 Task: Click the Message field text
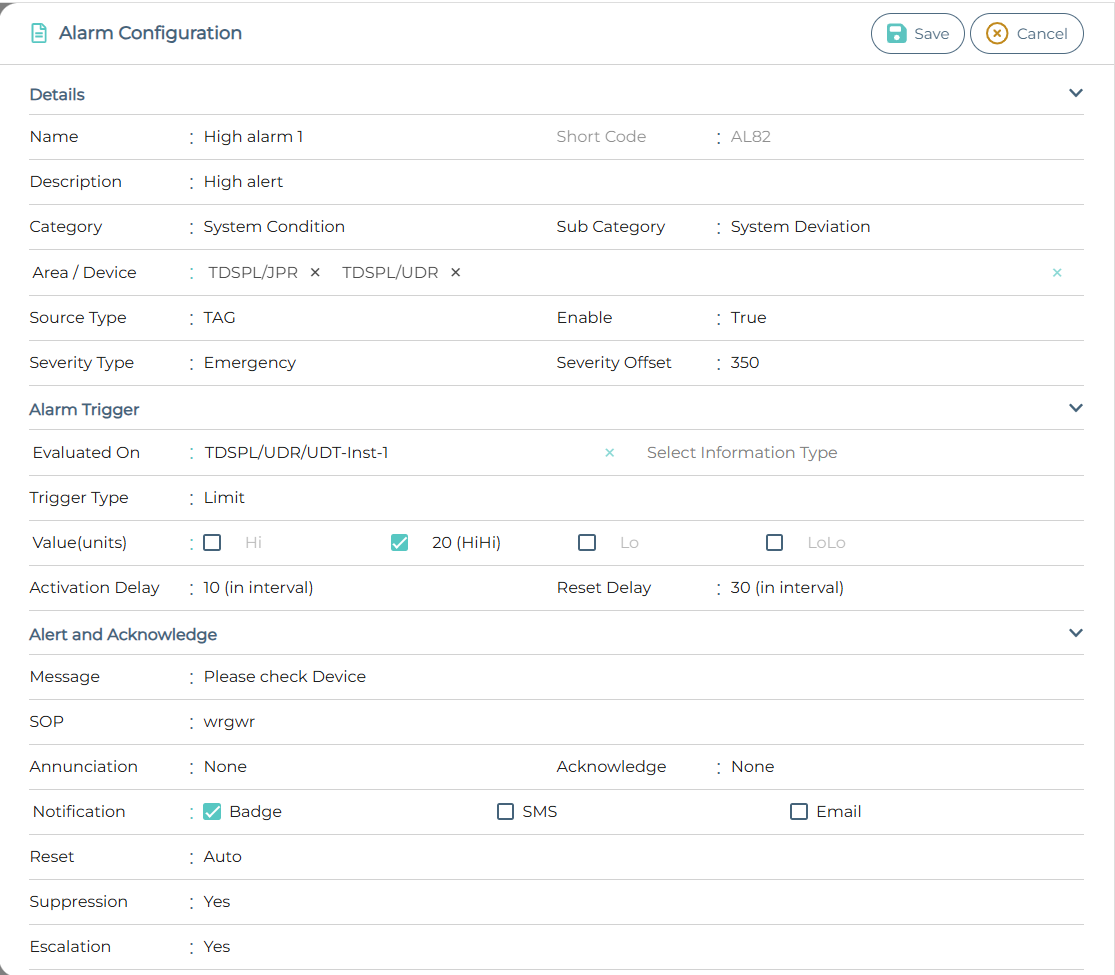[285, 677]
